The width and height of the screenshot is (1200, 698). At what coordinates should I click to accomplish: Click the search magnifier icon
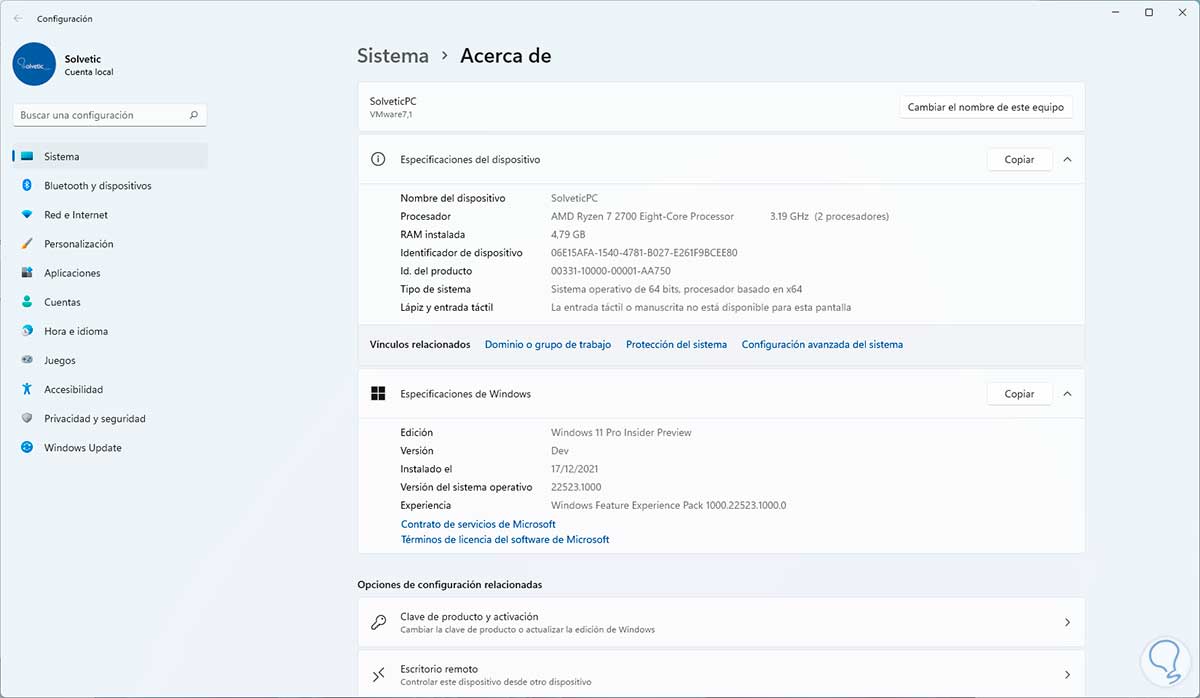[x=194, y=115]
